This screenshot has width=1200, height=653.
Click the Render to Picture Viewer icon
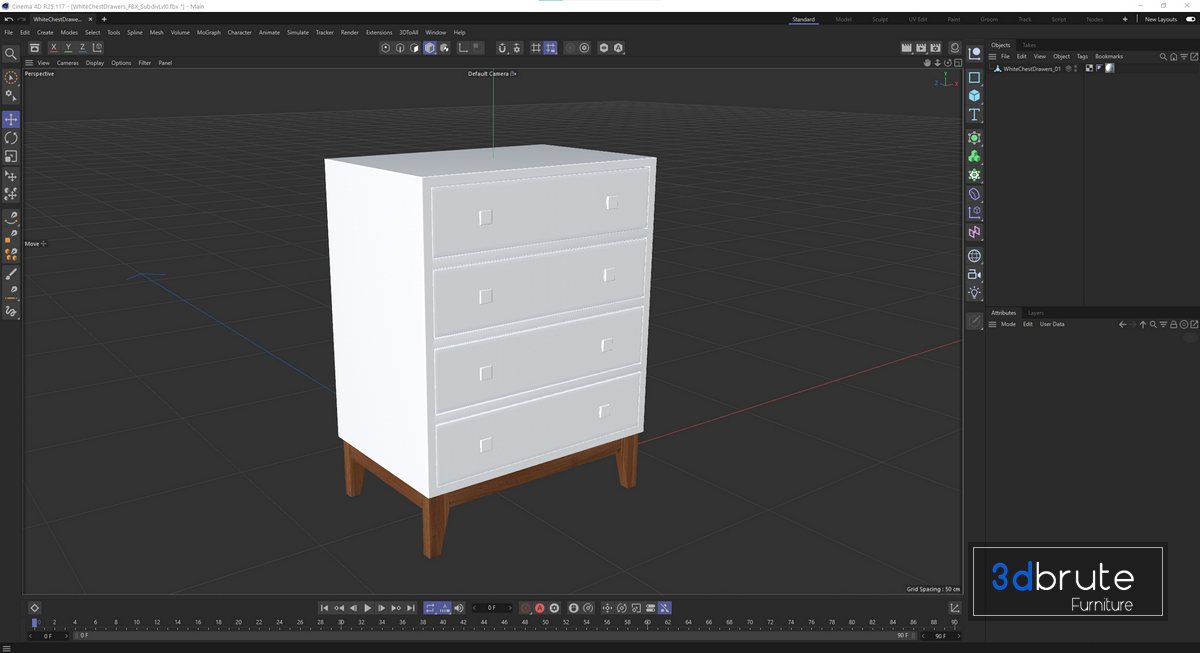click(920, 48)
